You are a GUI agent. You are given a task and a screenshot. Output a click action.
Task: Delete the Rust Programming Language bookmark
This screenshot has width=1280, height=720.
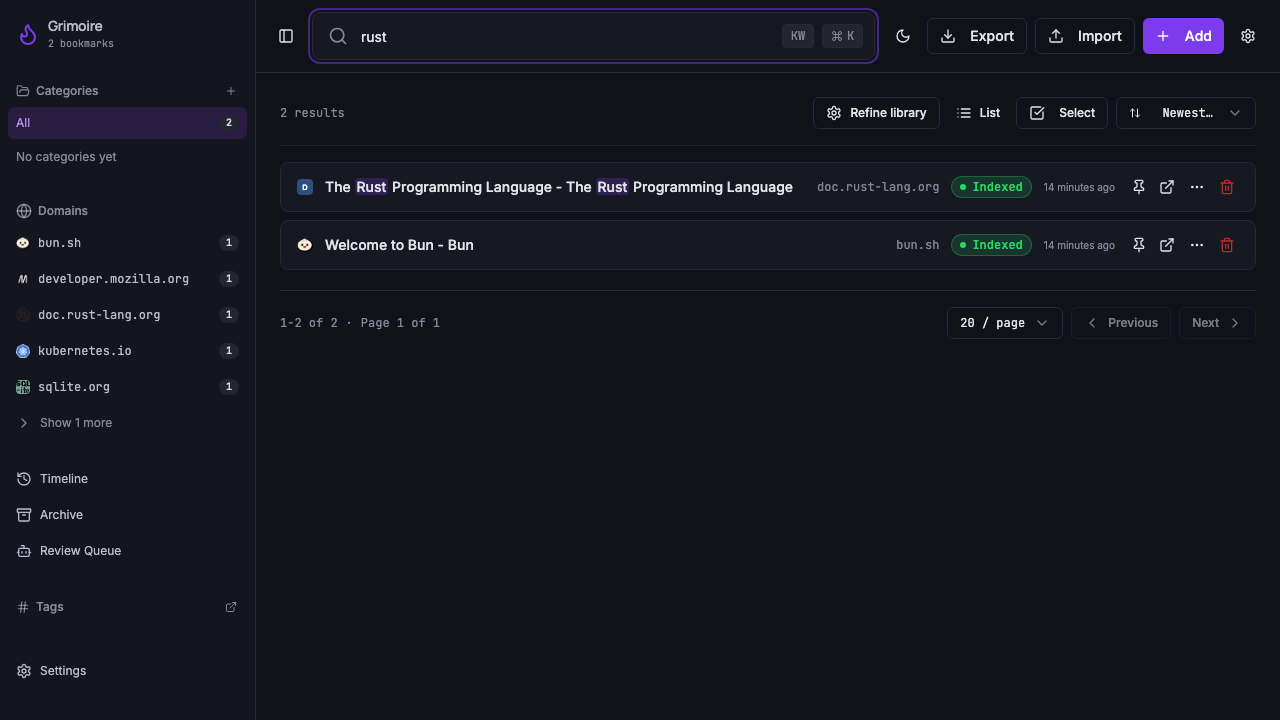1227,187
